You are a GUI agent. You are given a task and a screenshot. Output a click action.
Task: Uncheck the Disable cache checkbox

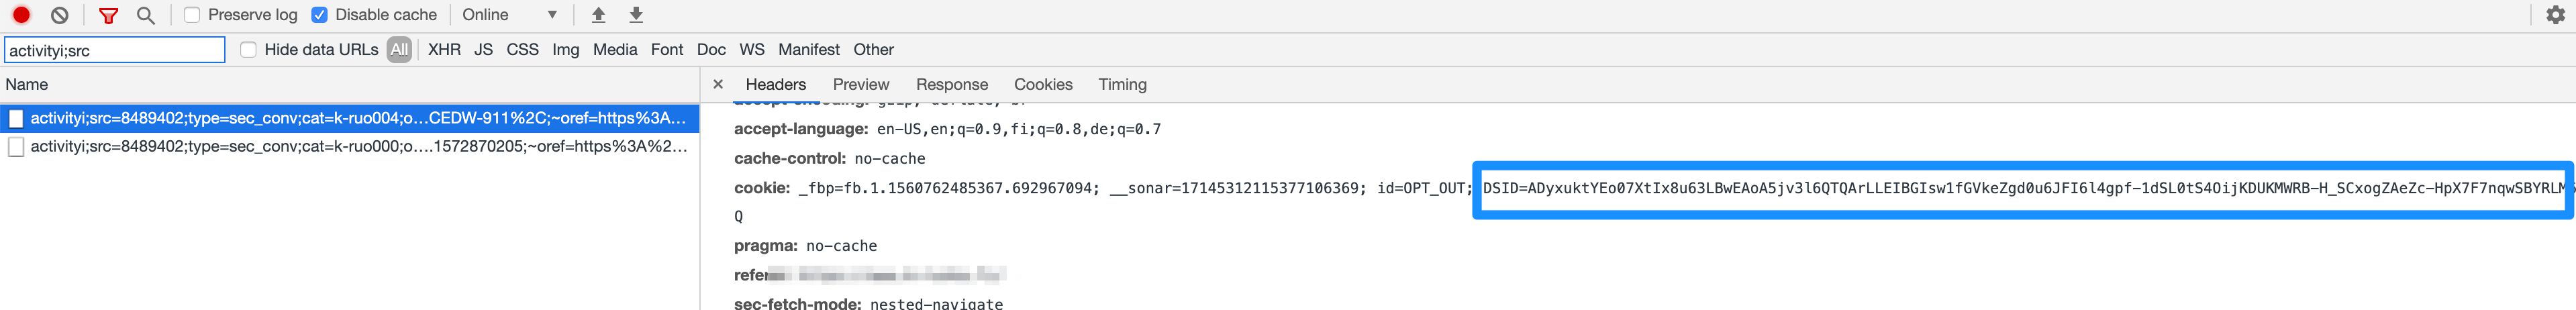pos(320,15)
